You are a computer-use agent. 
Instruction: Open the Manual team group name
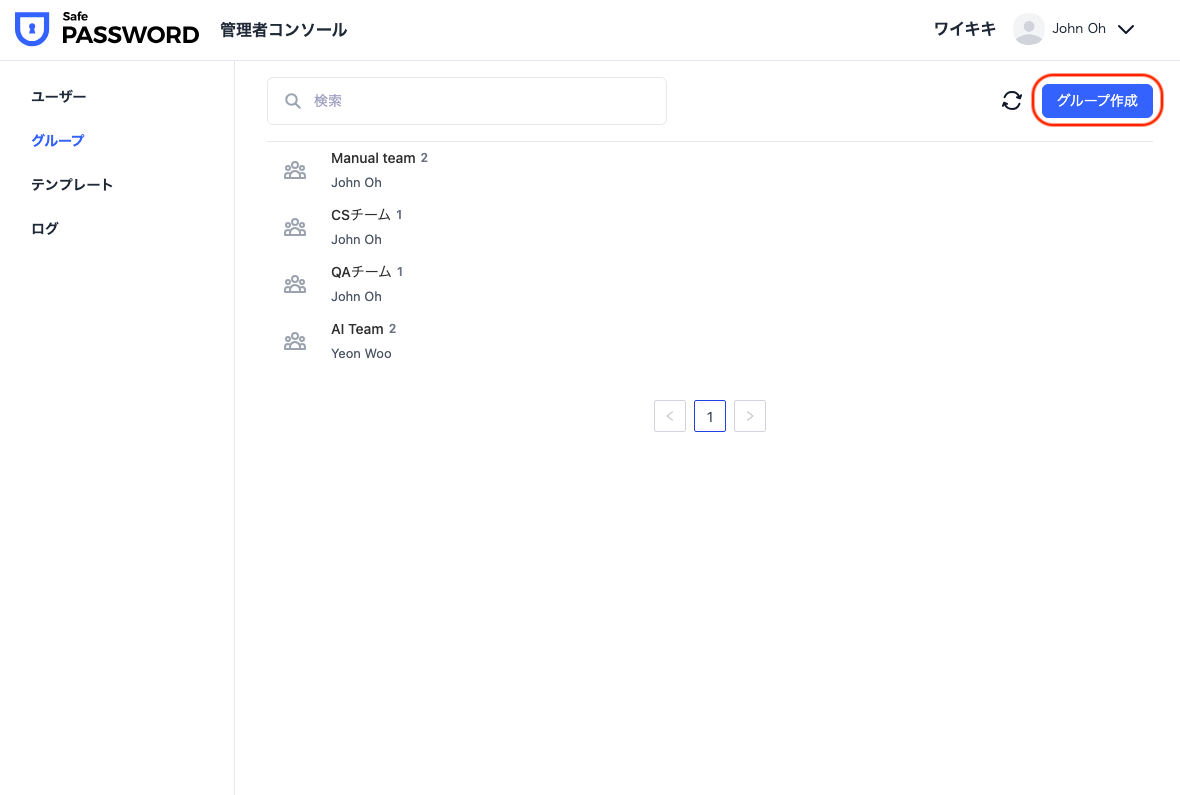click(372, 158)
